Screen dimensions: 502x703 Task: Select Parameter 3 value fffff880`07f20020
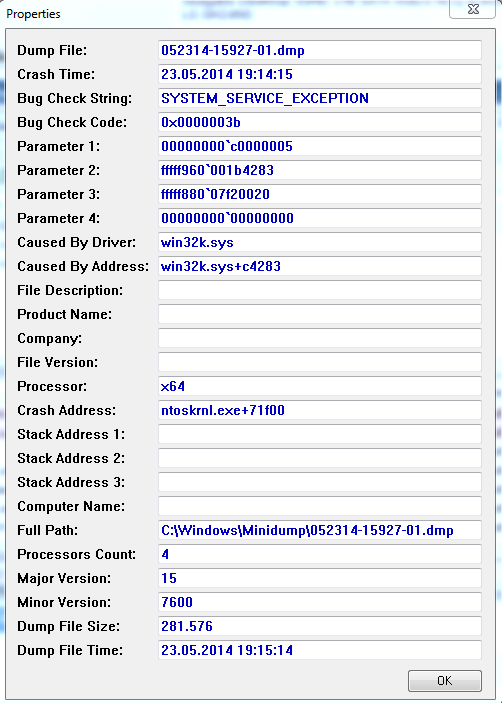tap(320, 194)
